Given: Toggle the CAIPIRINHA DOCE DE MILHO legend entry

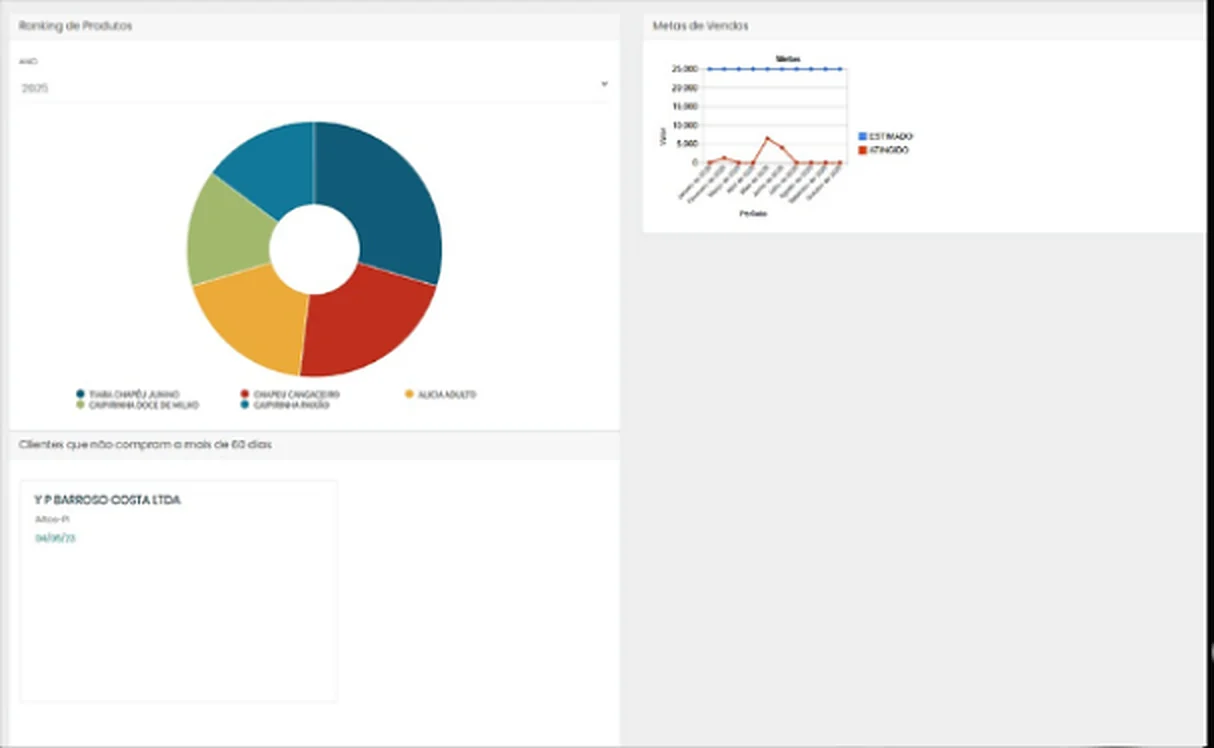Looking at the screenshot, I should point(138,405).
